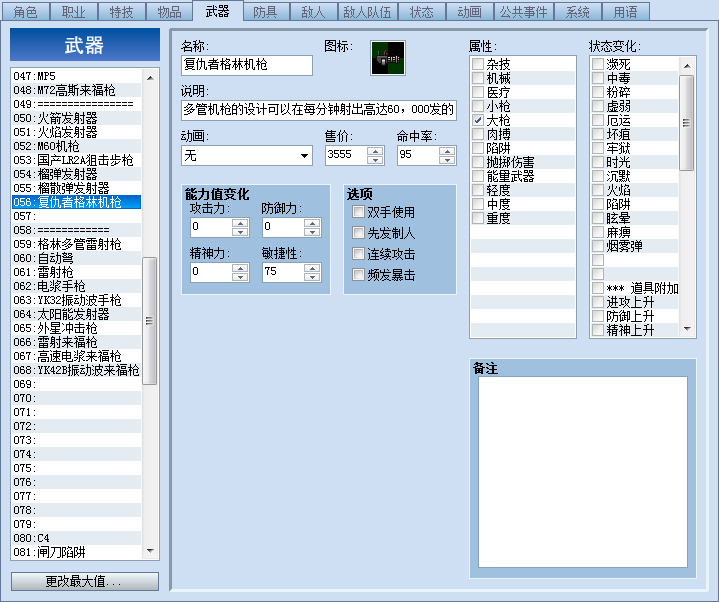Switch to the 物品 tab
Viewport: 719px width, 602px height.
click(x=170, y=12)
